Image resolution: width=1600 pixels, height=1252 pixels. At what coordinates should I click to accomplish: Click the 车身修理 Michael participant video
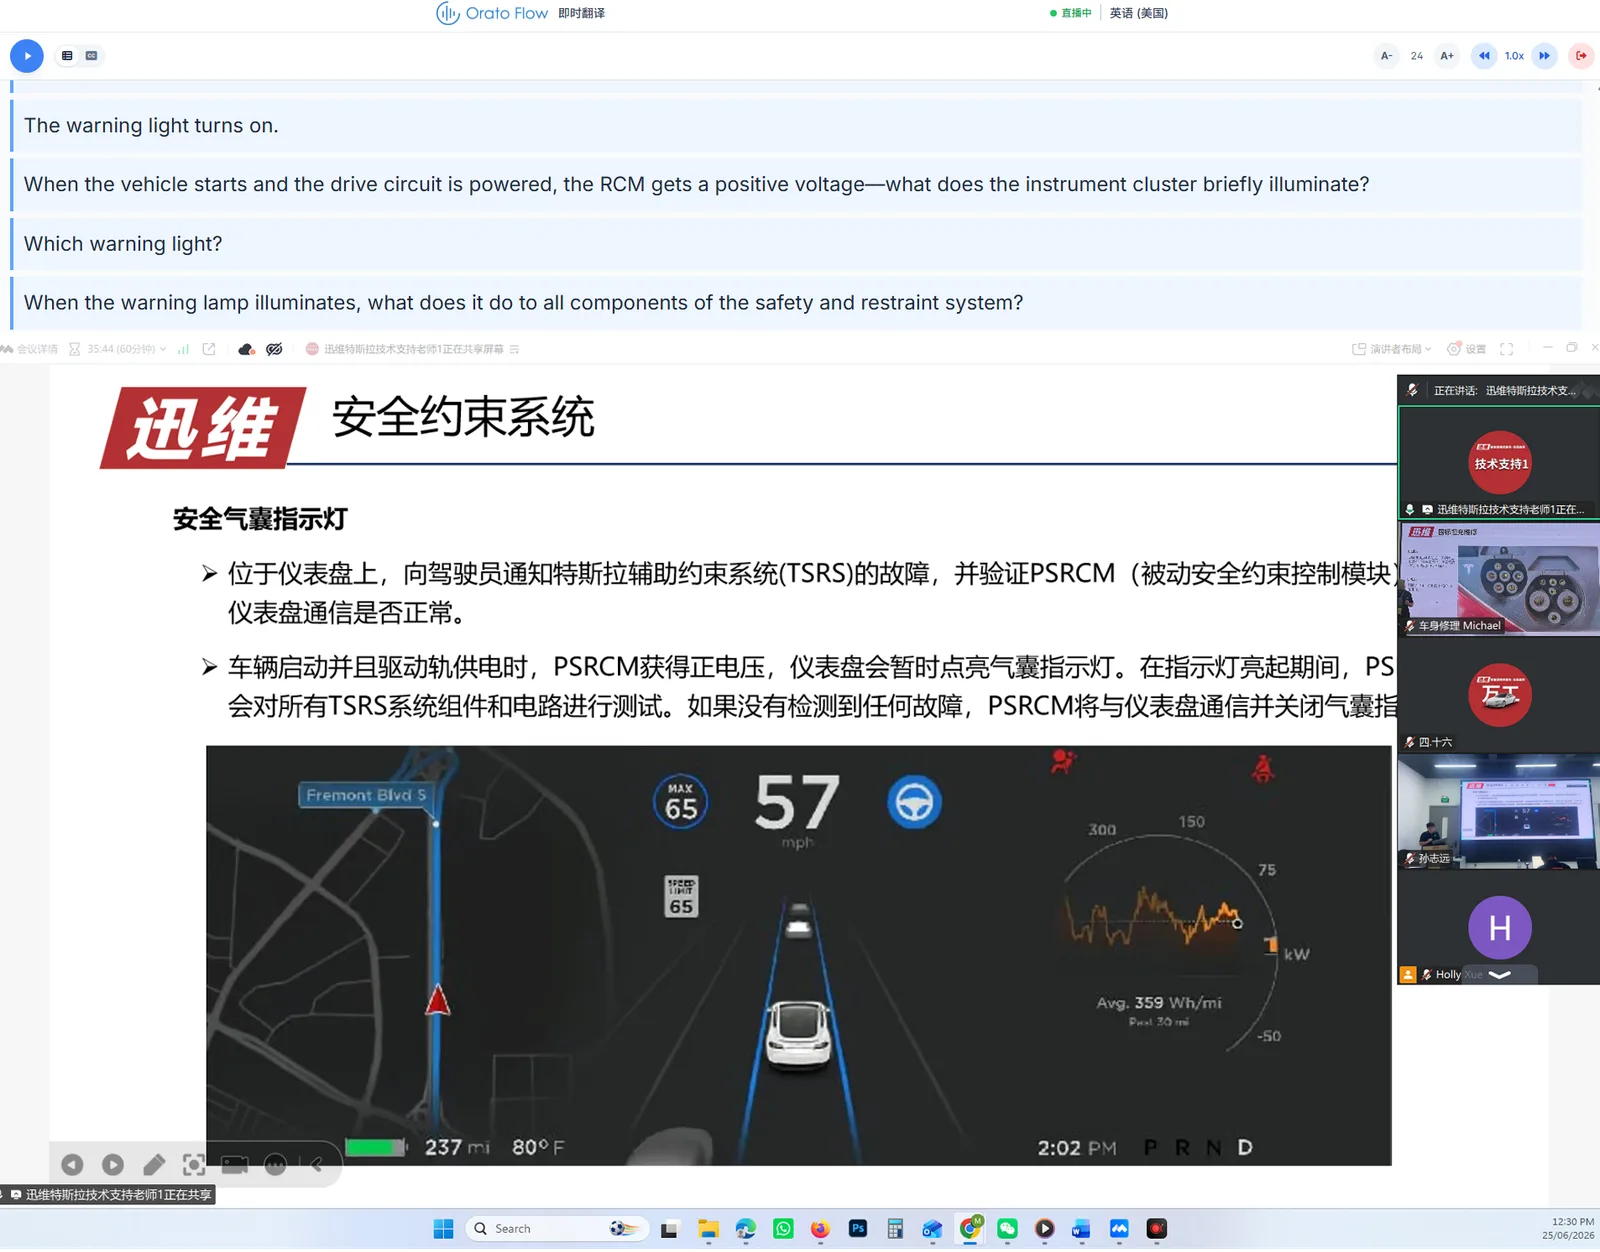(1499, 578)
